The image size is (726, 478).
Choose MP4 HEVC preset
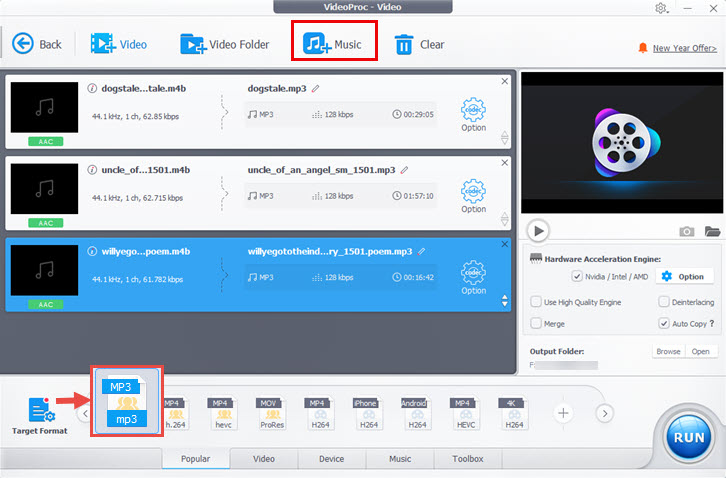(x=466, y=413)
